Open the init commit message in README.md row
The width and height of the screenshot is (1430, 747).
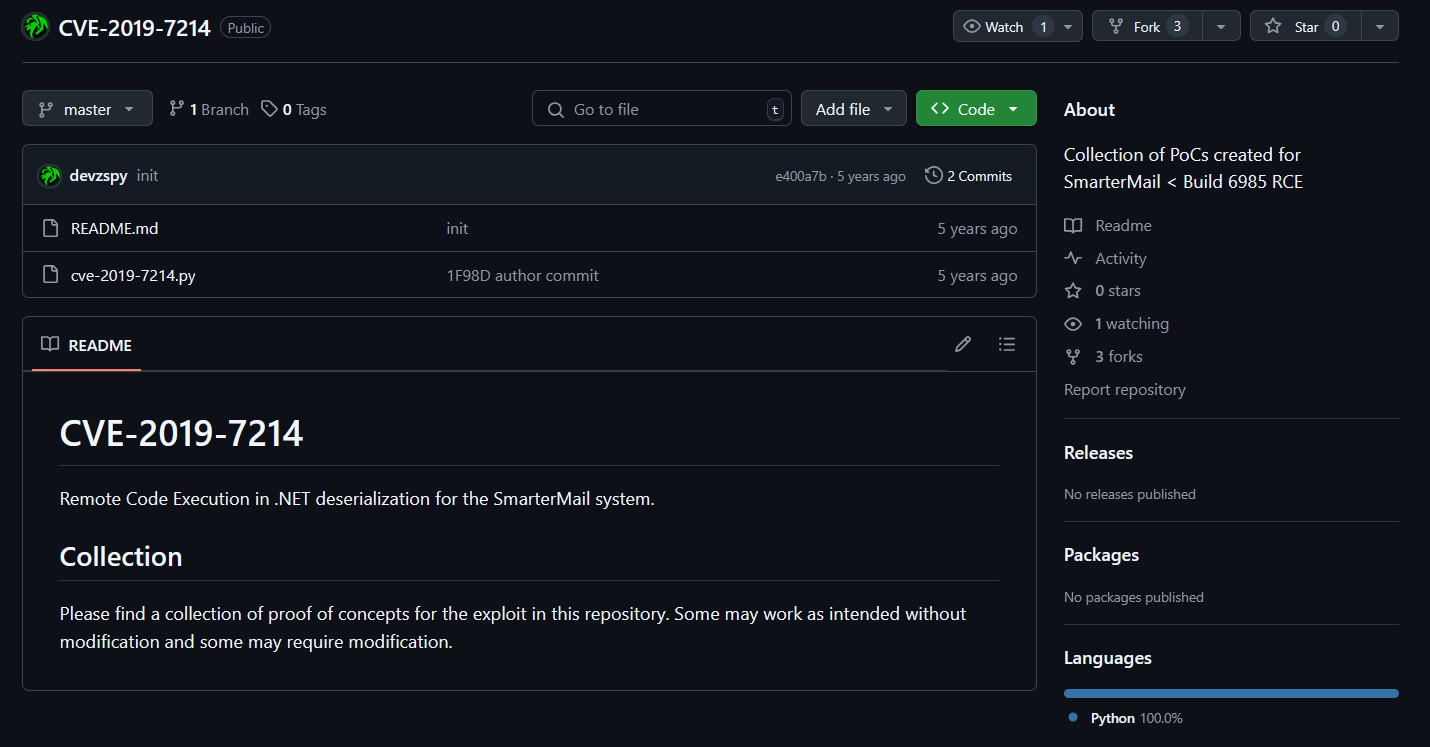457,228
